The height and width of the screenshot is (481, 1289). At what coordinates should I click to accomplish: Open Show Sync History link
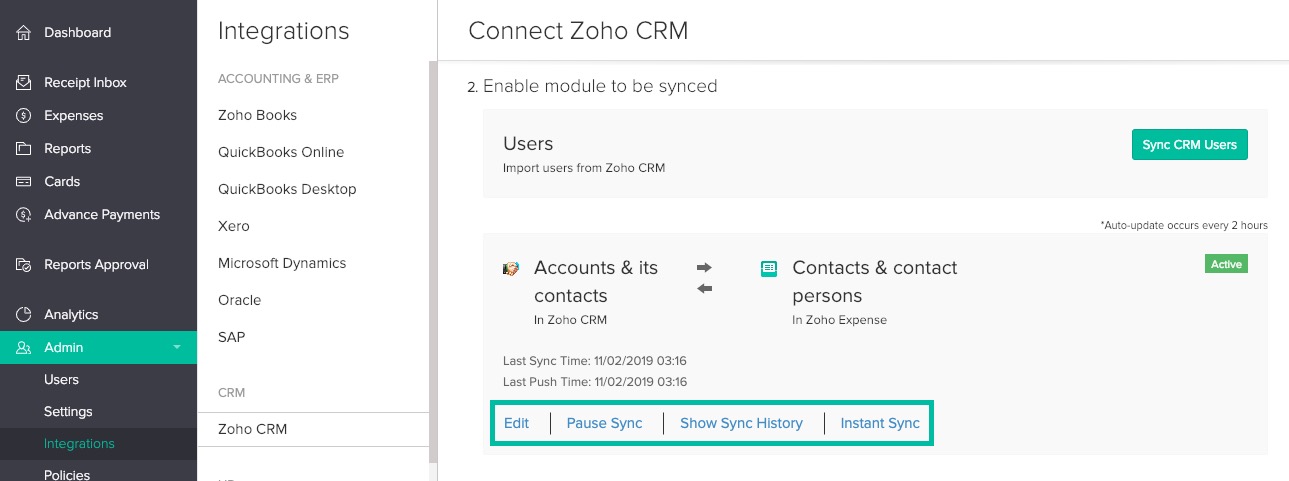click(x=741, y=423)
